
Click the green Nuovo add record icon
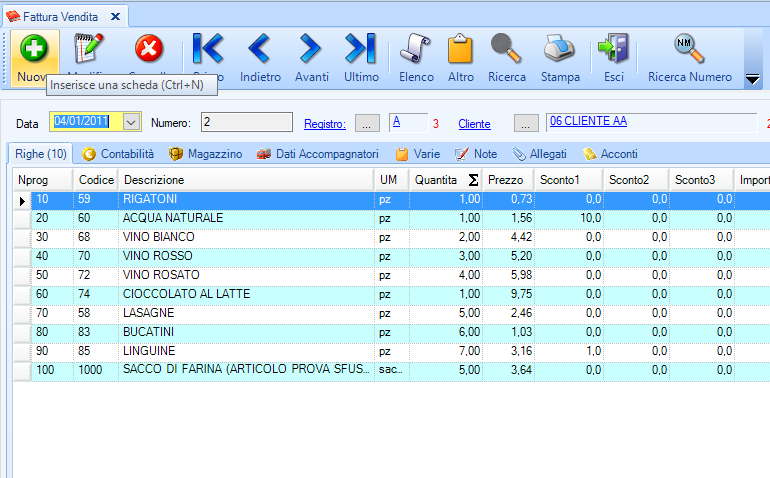pyautogui.click(x=35, y=49)
